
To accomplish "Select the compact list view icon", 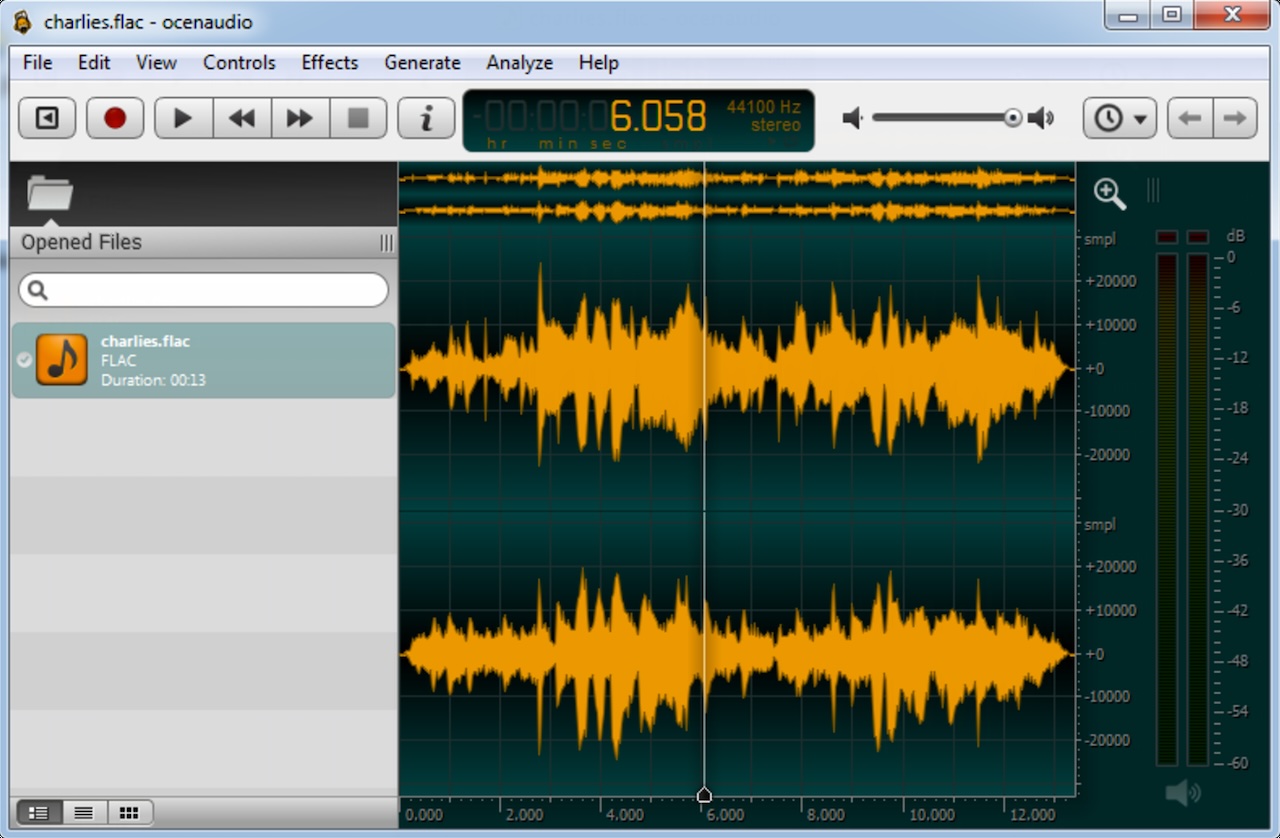I will pyautogui.click(x=83, y=812).
